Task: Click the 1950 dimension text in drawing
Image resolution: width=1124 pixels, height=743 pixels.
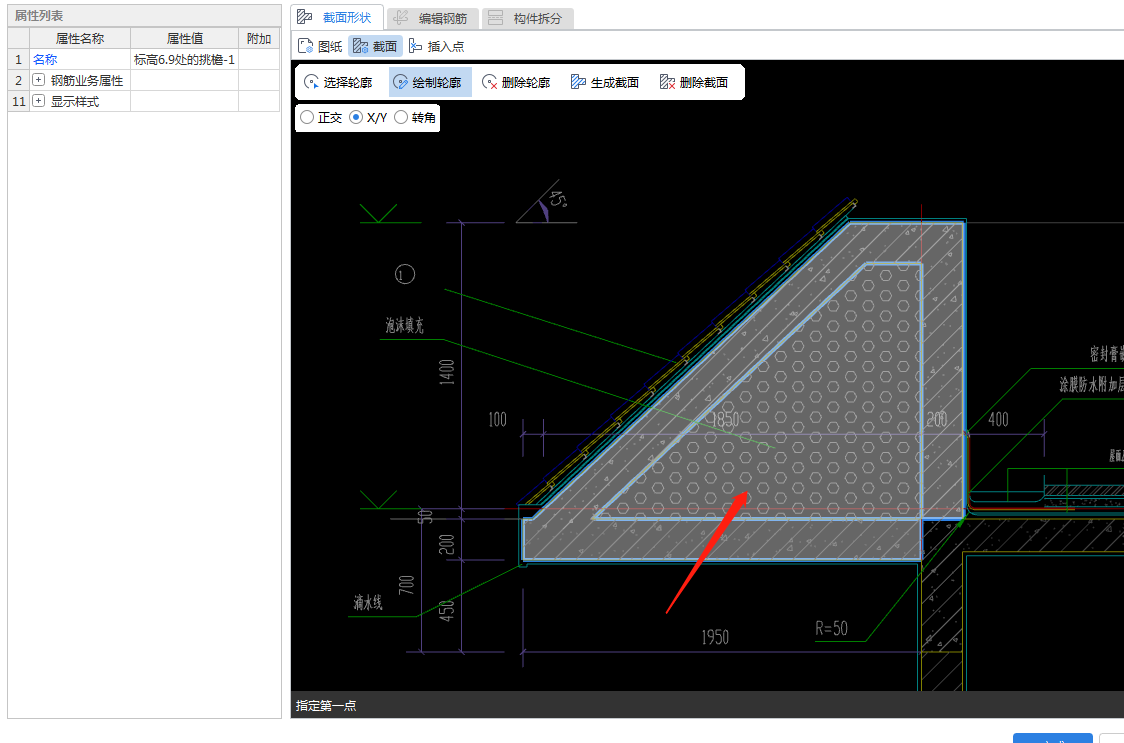Action: [715, 637]
